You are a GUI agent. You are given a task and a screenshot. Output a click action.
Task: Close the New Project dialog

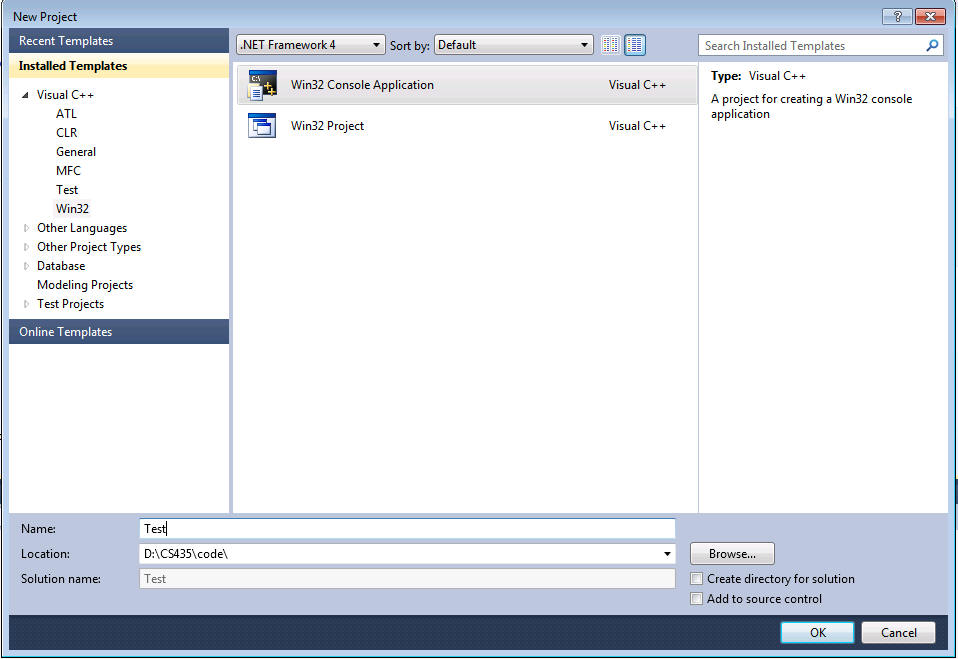click(931, 16)
